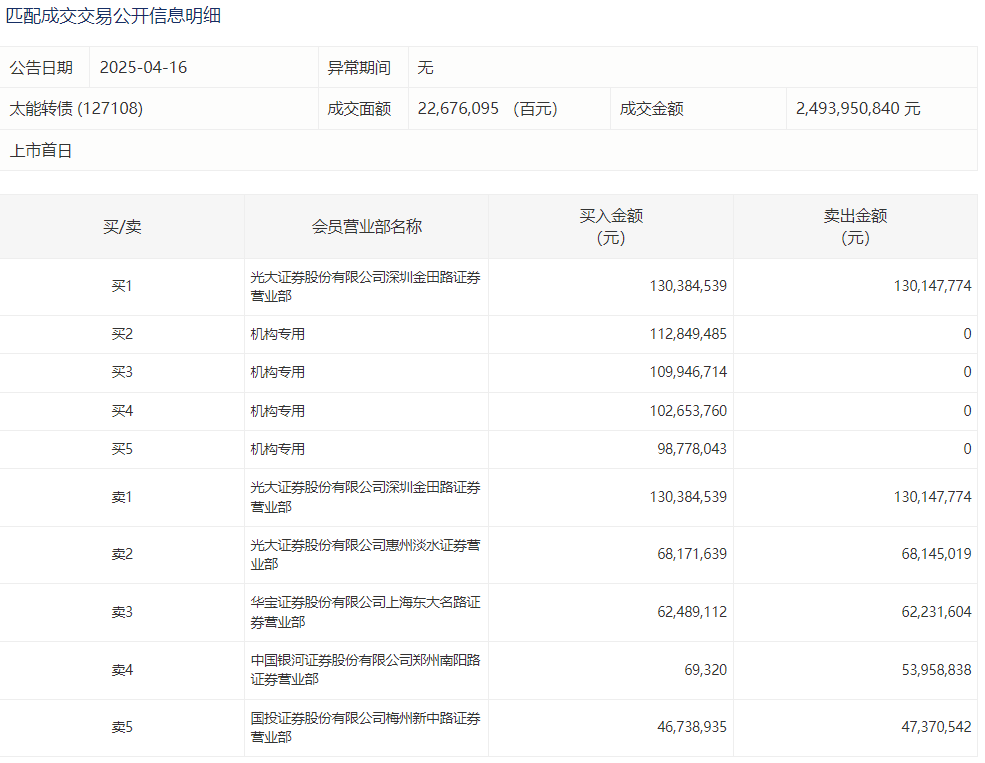Open 光大证券深圳金田路营业部 in the 卖1 row

tap(365, 497)
